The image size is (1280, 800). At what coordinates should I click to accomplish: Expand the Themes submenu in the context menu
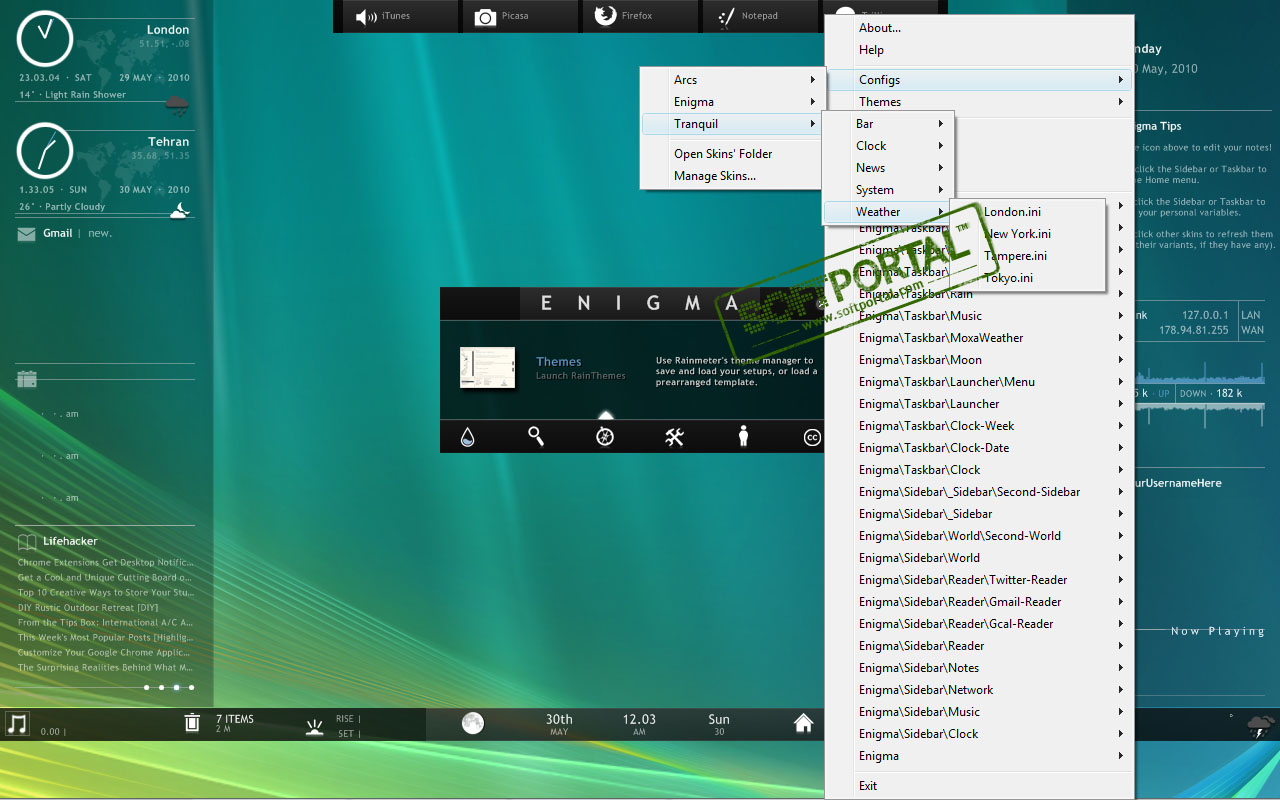pyautogui.click(x=979, y=102)
